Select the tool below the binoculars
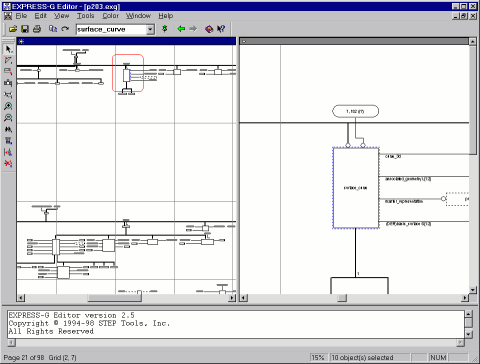 (8, 141)
